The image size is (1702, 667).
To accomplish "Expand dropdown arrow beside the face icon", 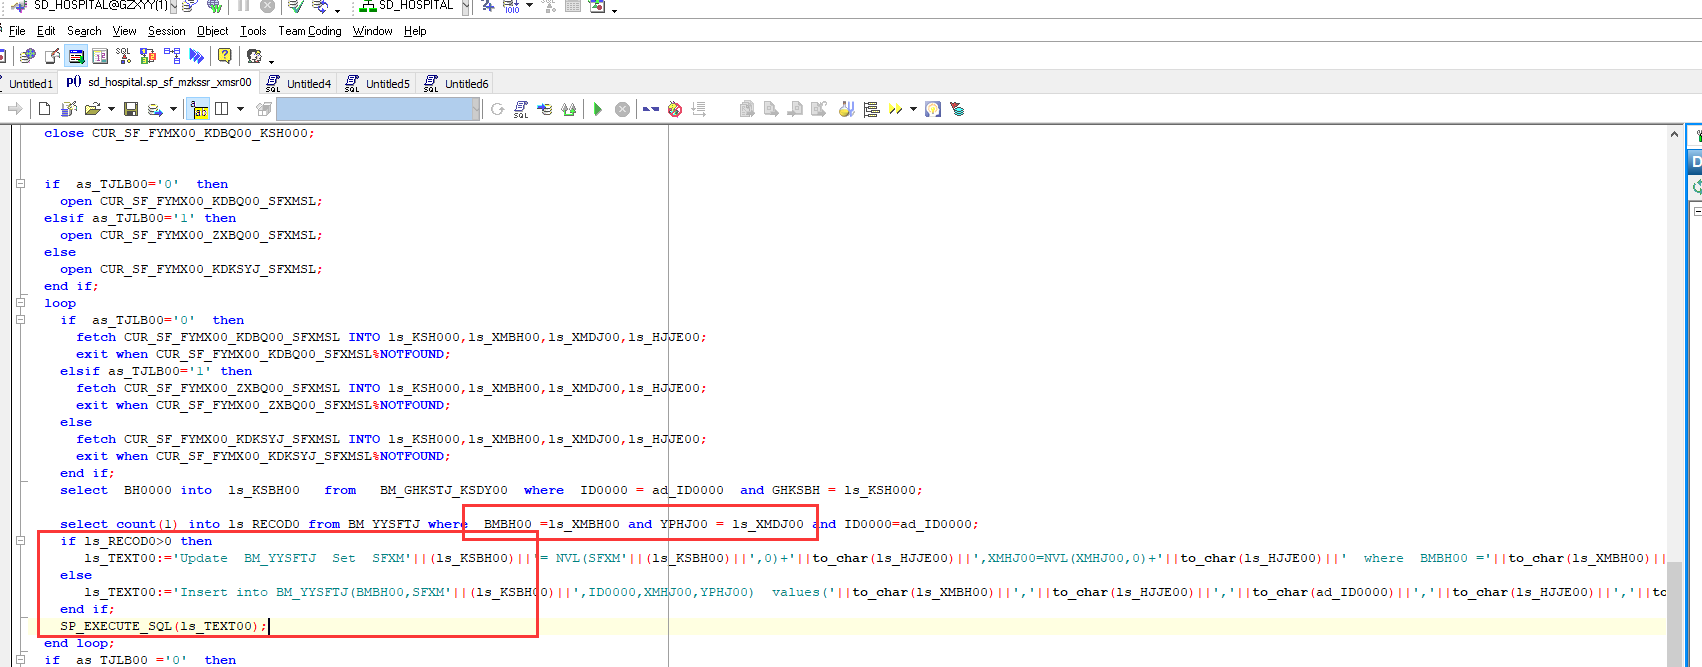I will point(271,62).
